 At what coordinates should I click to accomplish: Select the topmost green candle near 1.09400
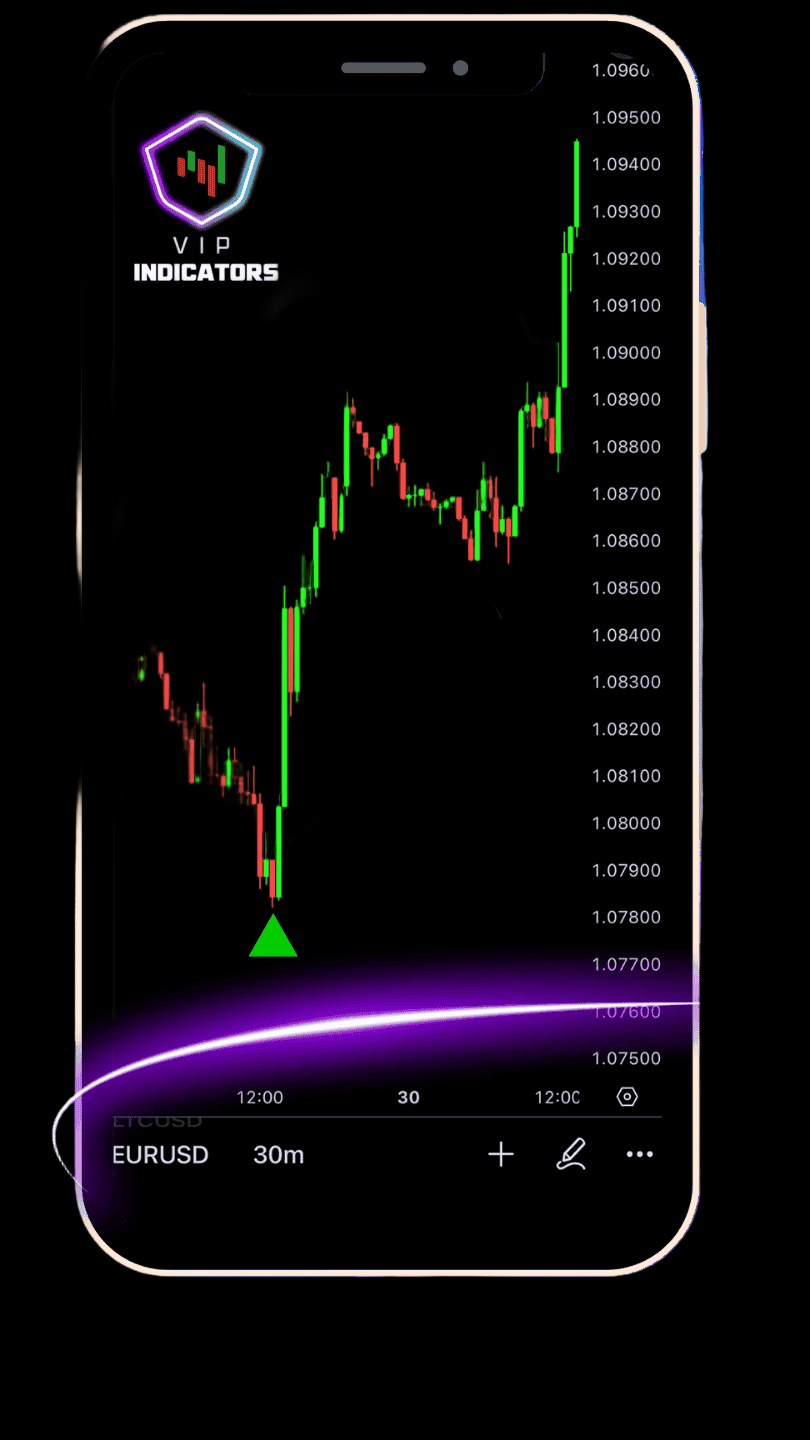[x=577, y=185]
